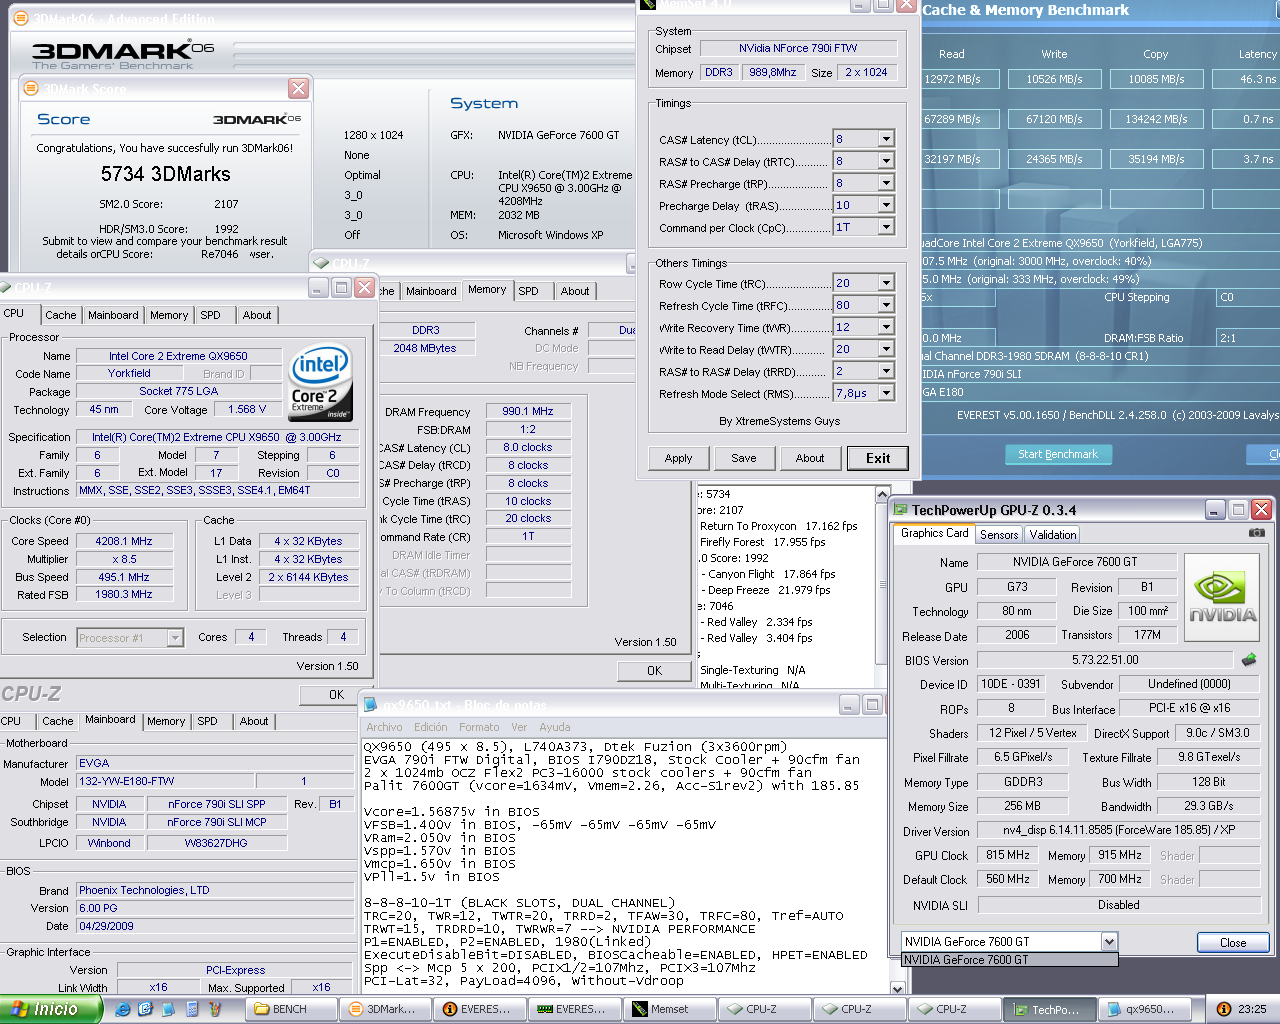Click Save button in MemSet
Viewport: 1280px width, 1024px height.
coord(744,458)
